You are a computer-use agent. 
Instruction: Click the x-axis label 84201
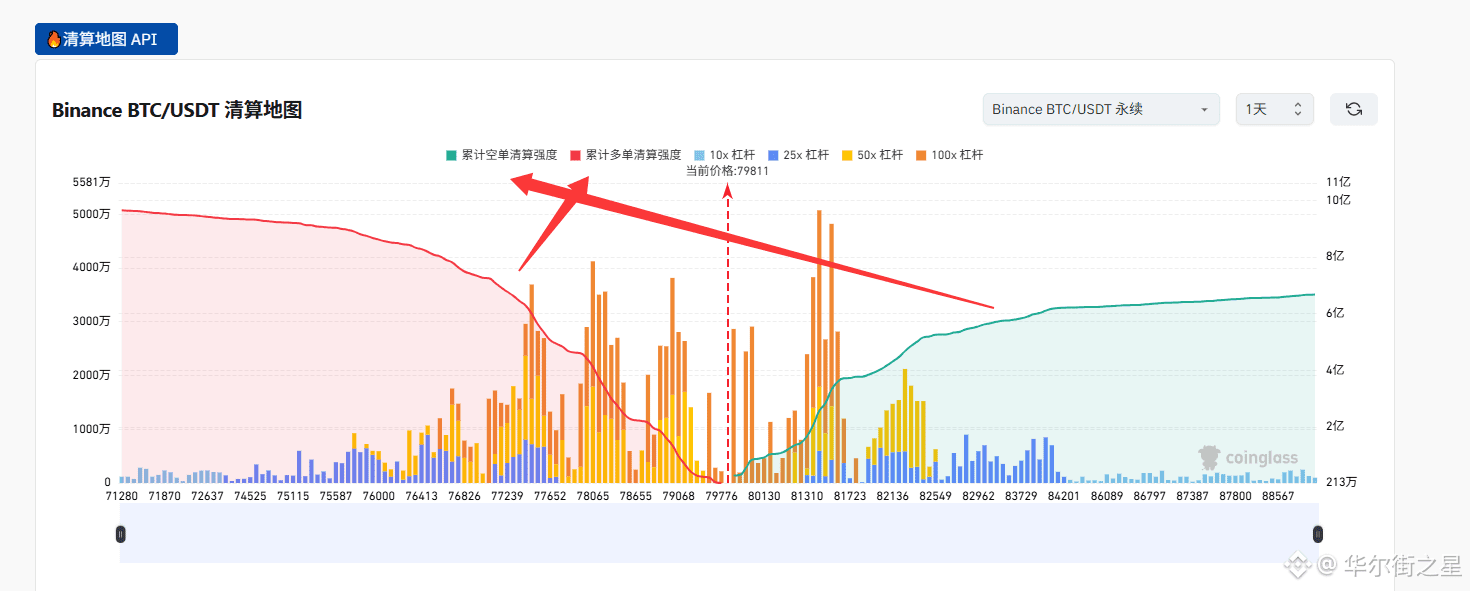tap(1063, 496)
